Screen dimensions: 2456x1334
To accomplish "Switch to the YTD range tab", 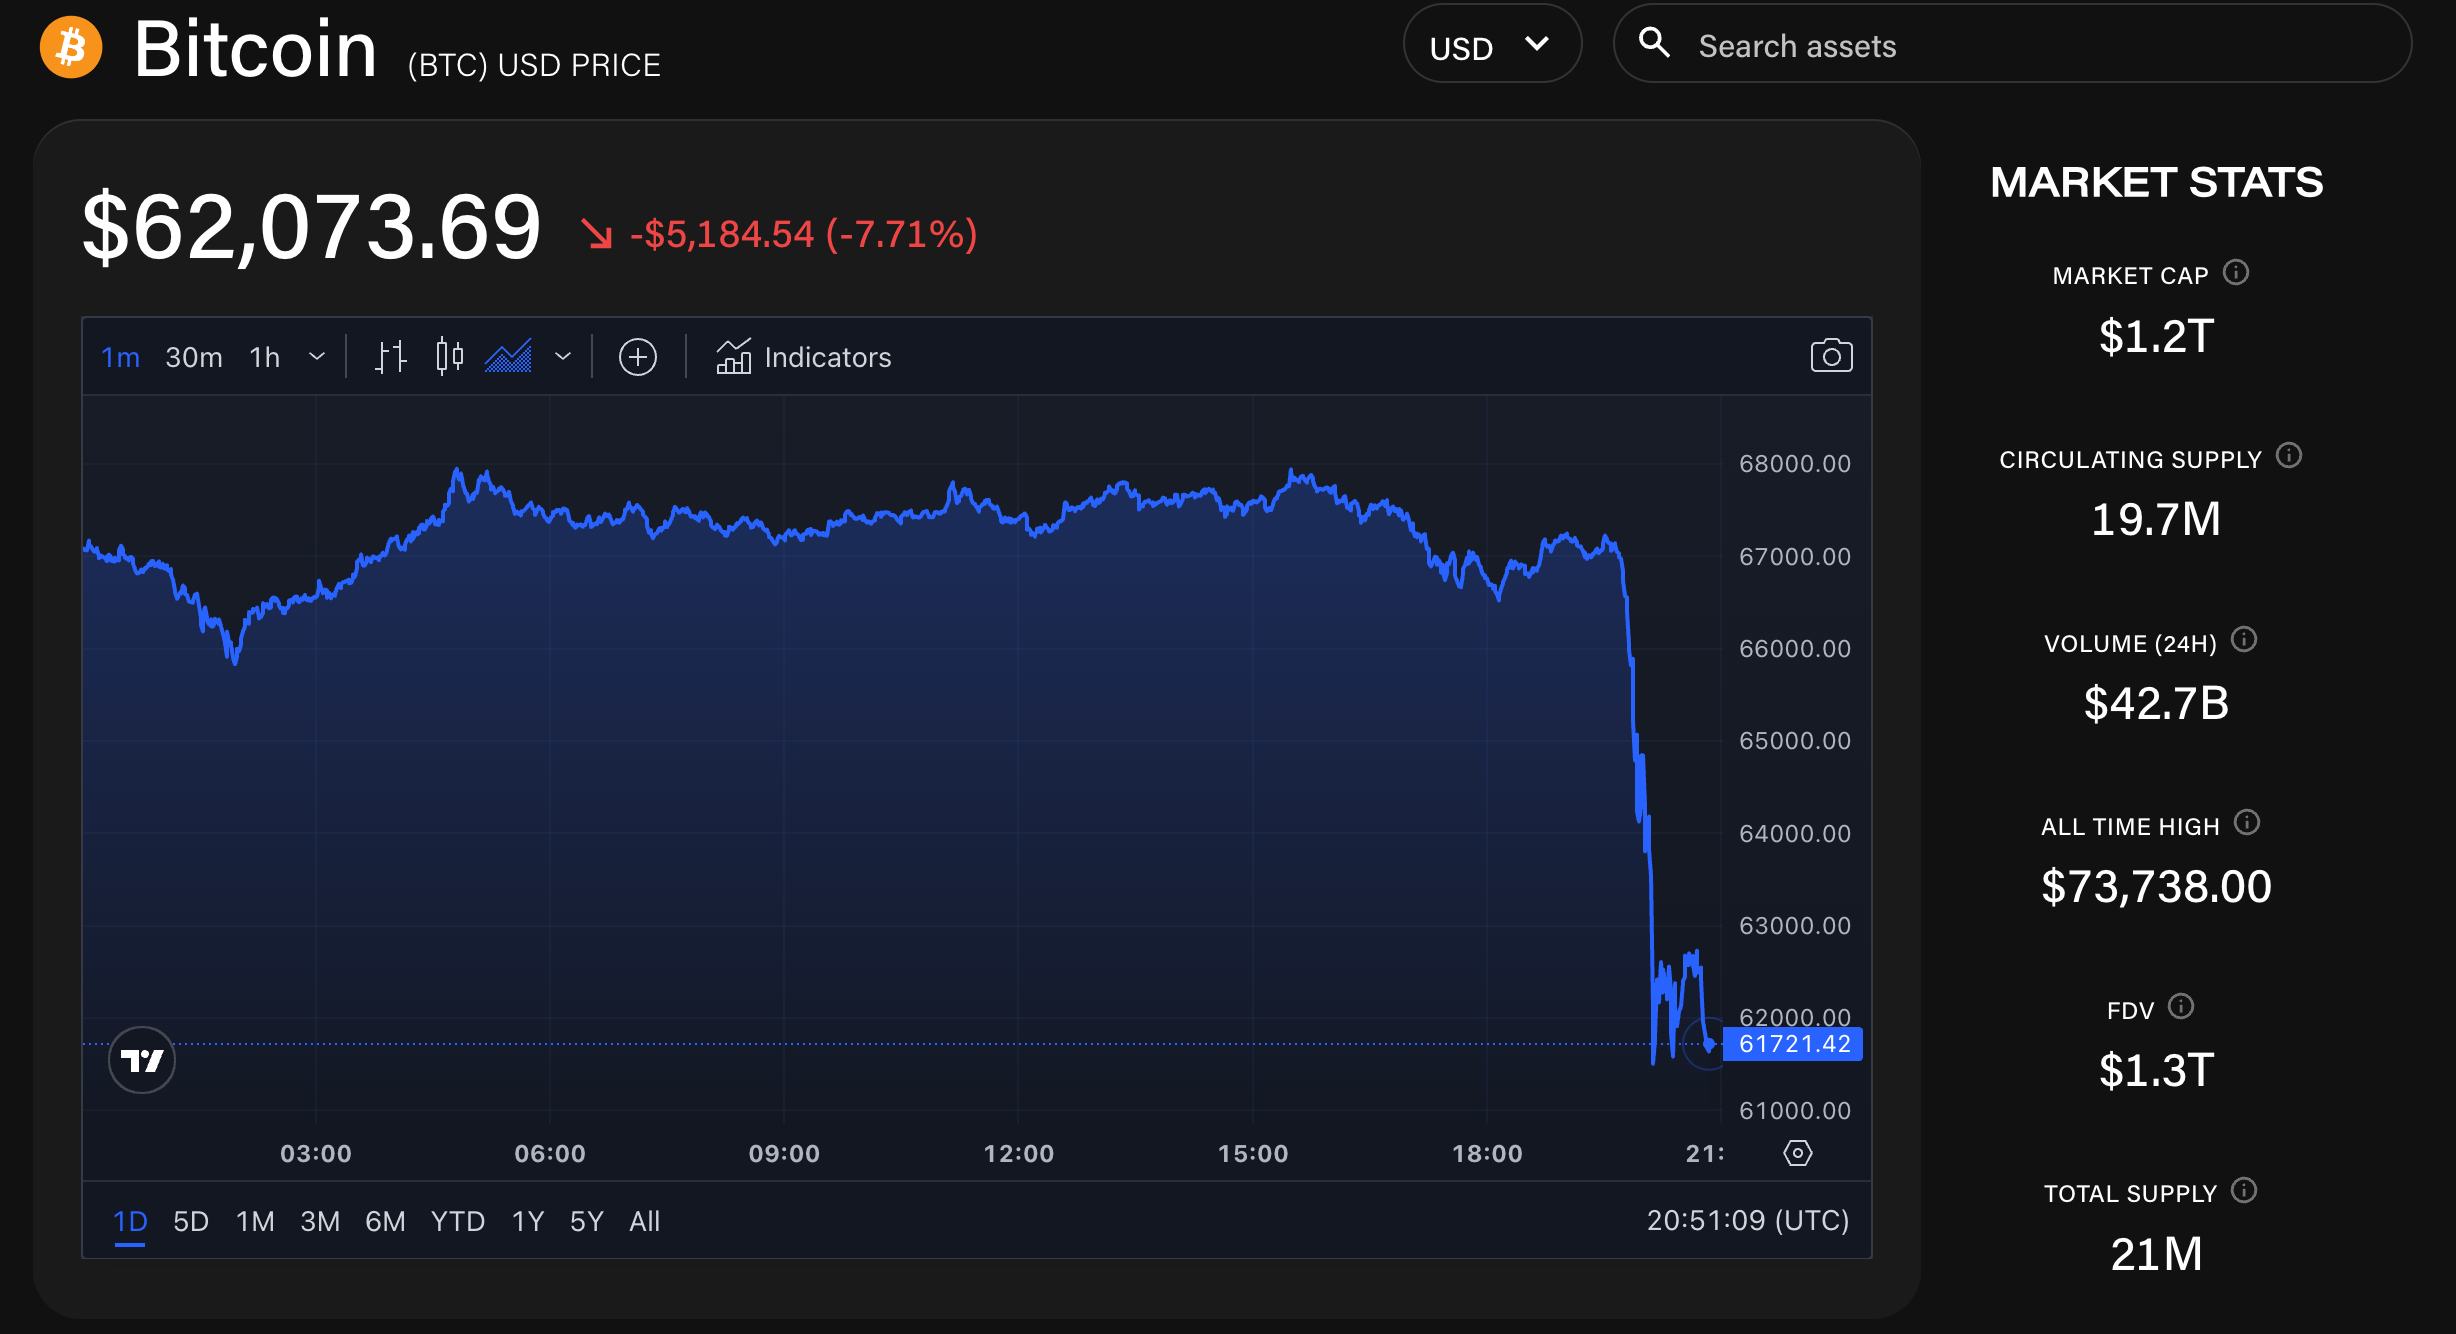I will coord(457,1221).
